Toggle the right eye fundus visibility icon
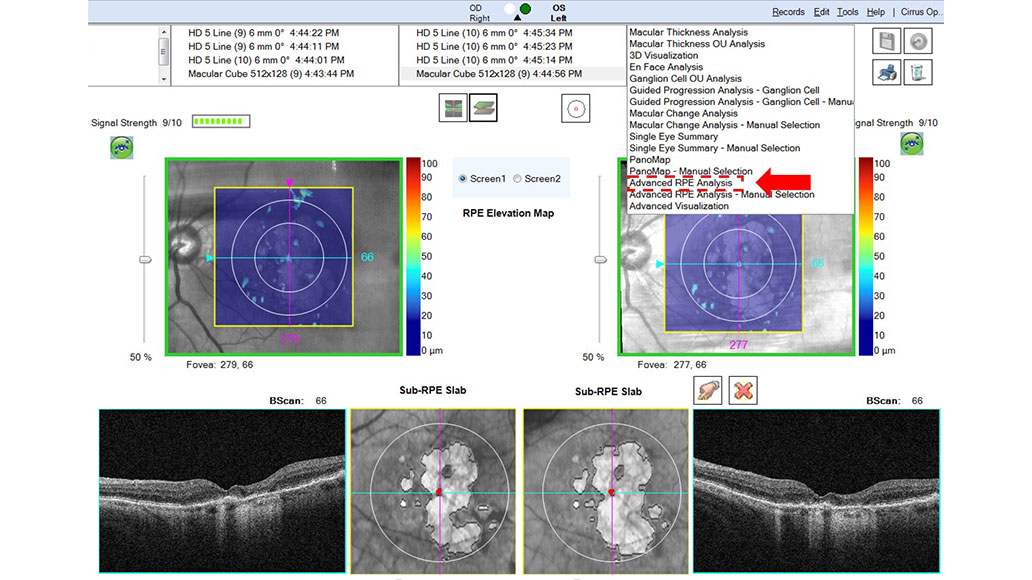Screen dimensions: 1032x580 point(913,144)
